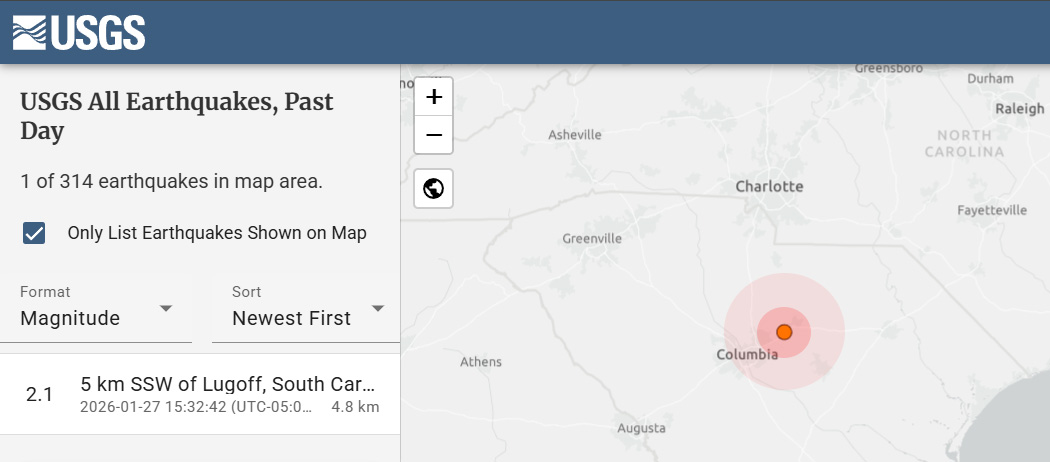Click the USGS All Earthquakes, Past Day heading

click(177, 116)
